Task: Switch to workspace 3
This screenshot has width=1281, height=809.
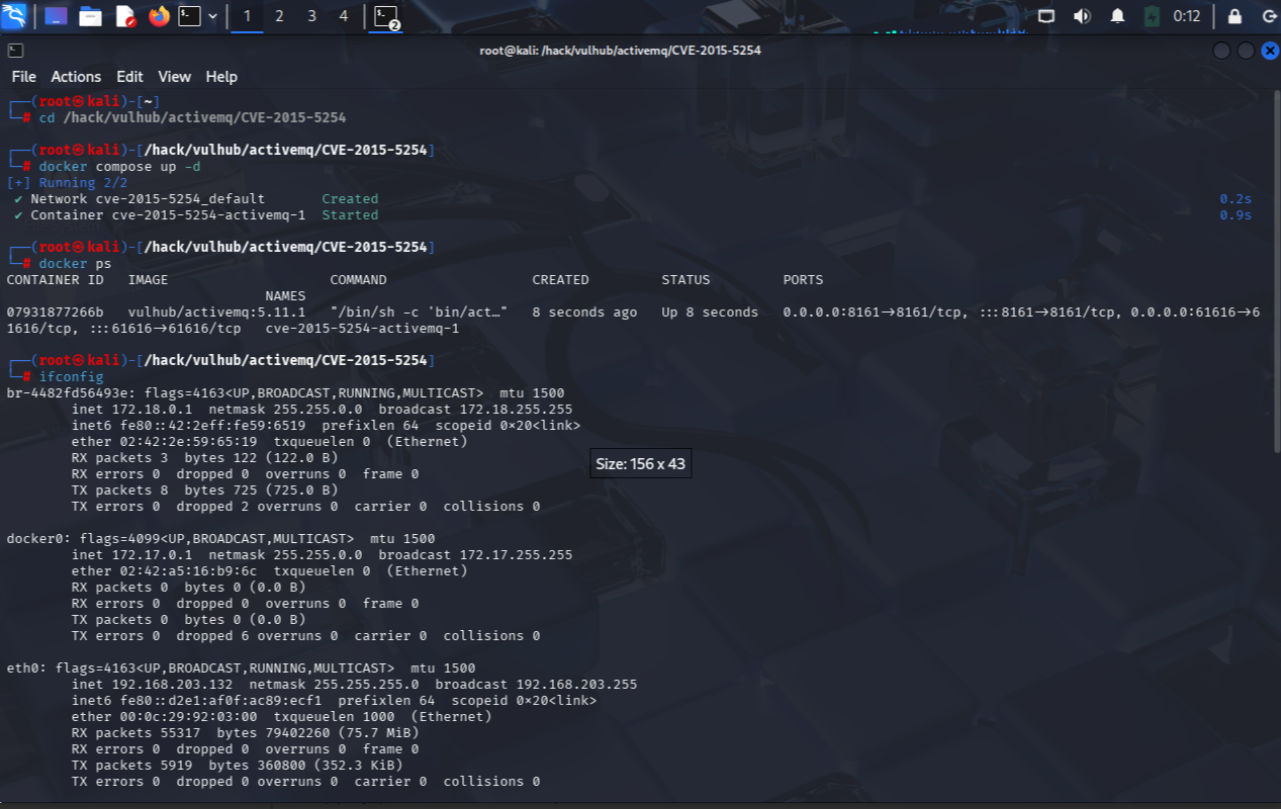Action: (x=312, y=16)
